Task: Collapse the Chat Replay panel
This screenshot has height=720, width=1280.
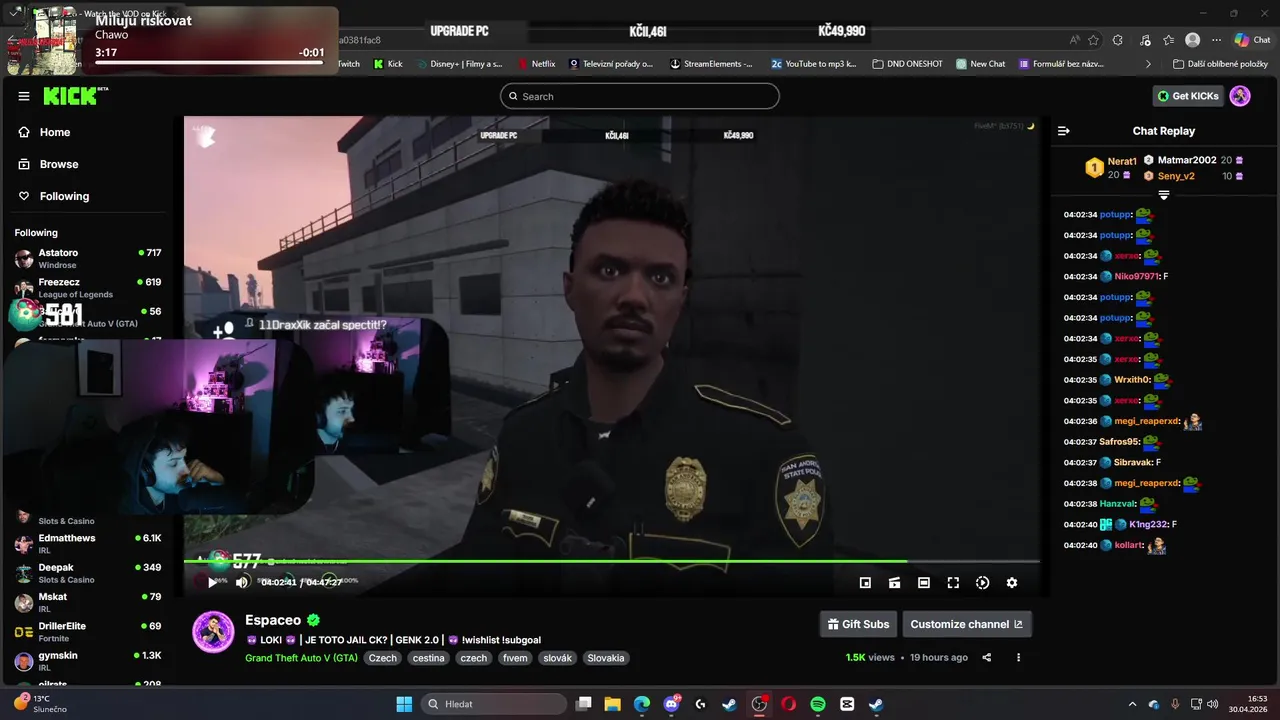Action: click(1064, 131)
